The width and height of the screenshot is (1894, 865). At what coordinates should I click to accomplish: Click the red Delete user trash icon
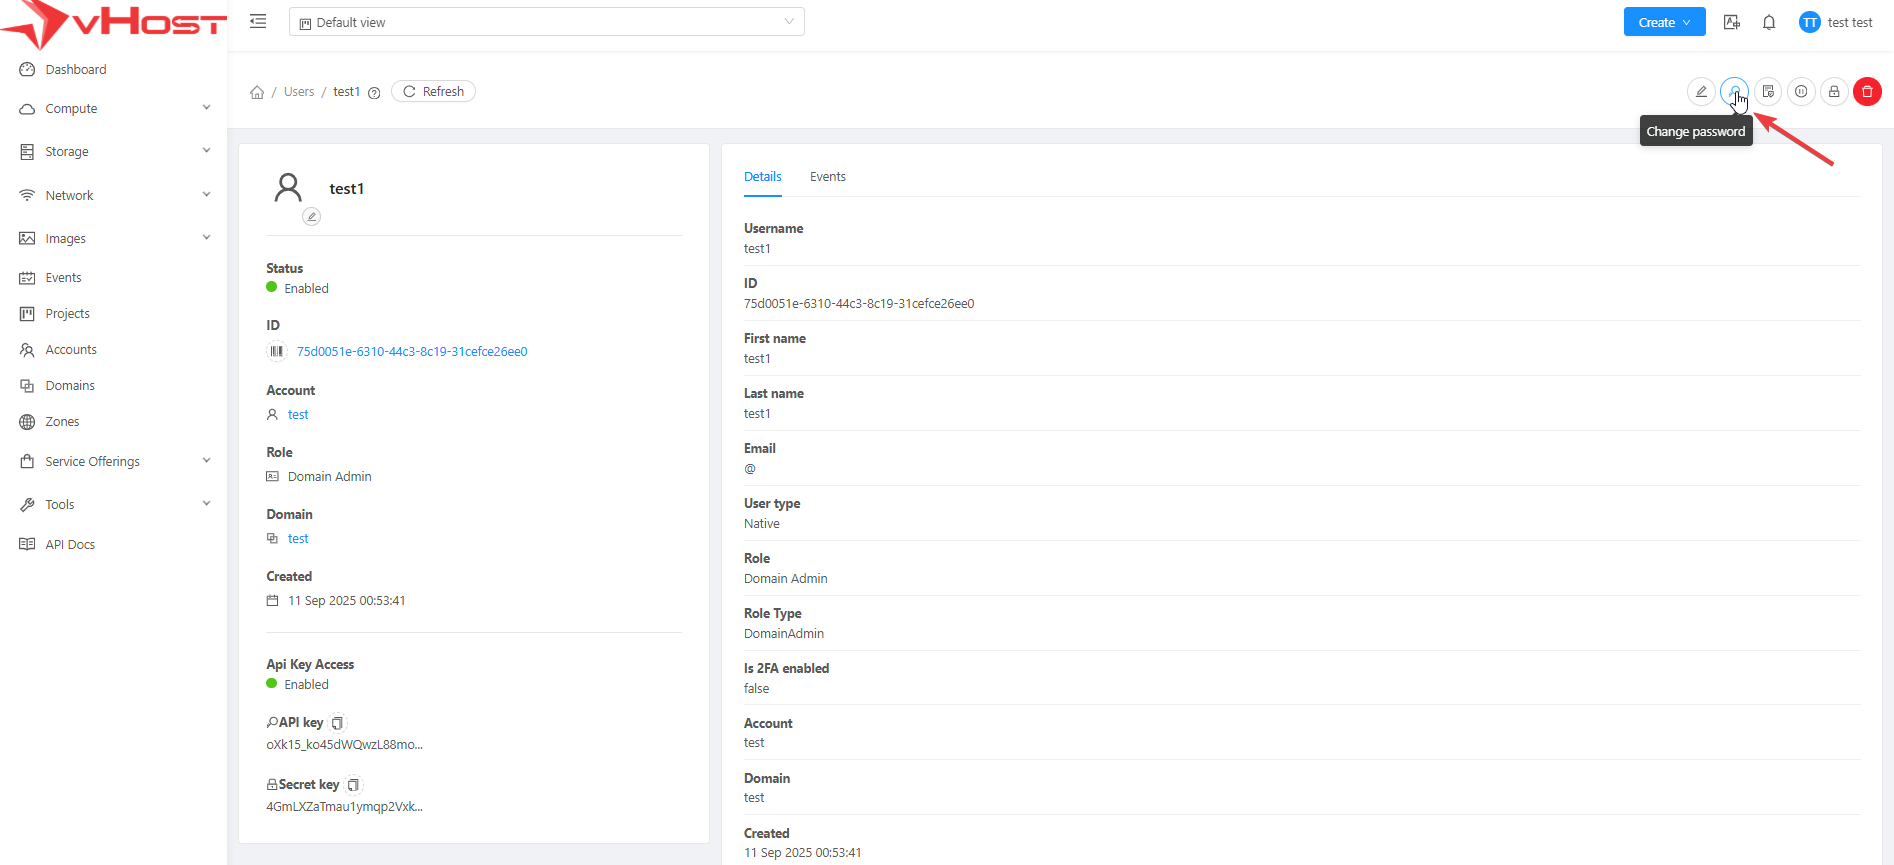[1867, 92]
